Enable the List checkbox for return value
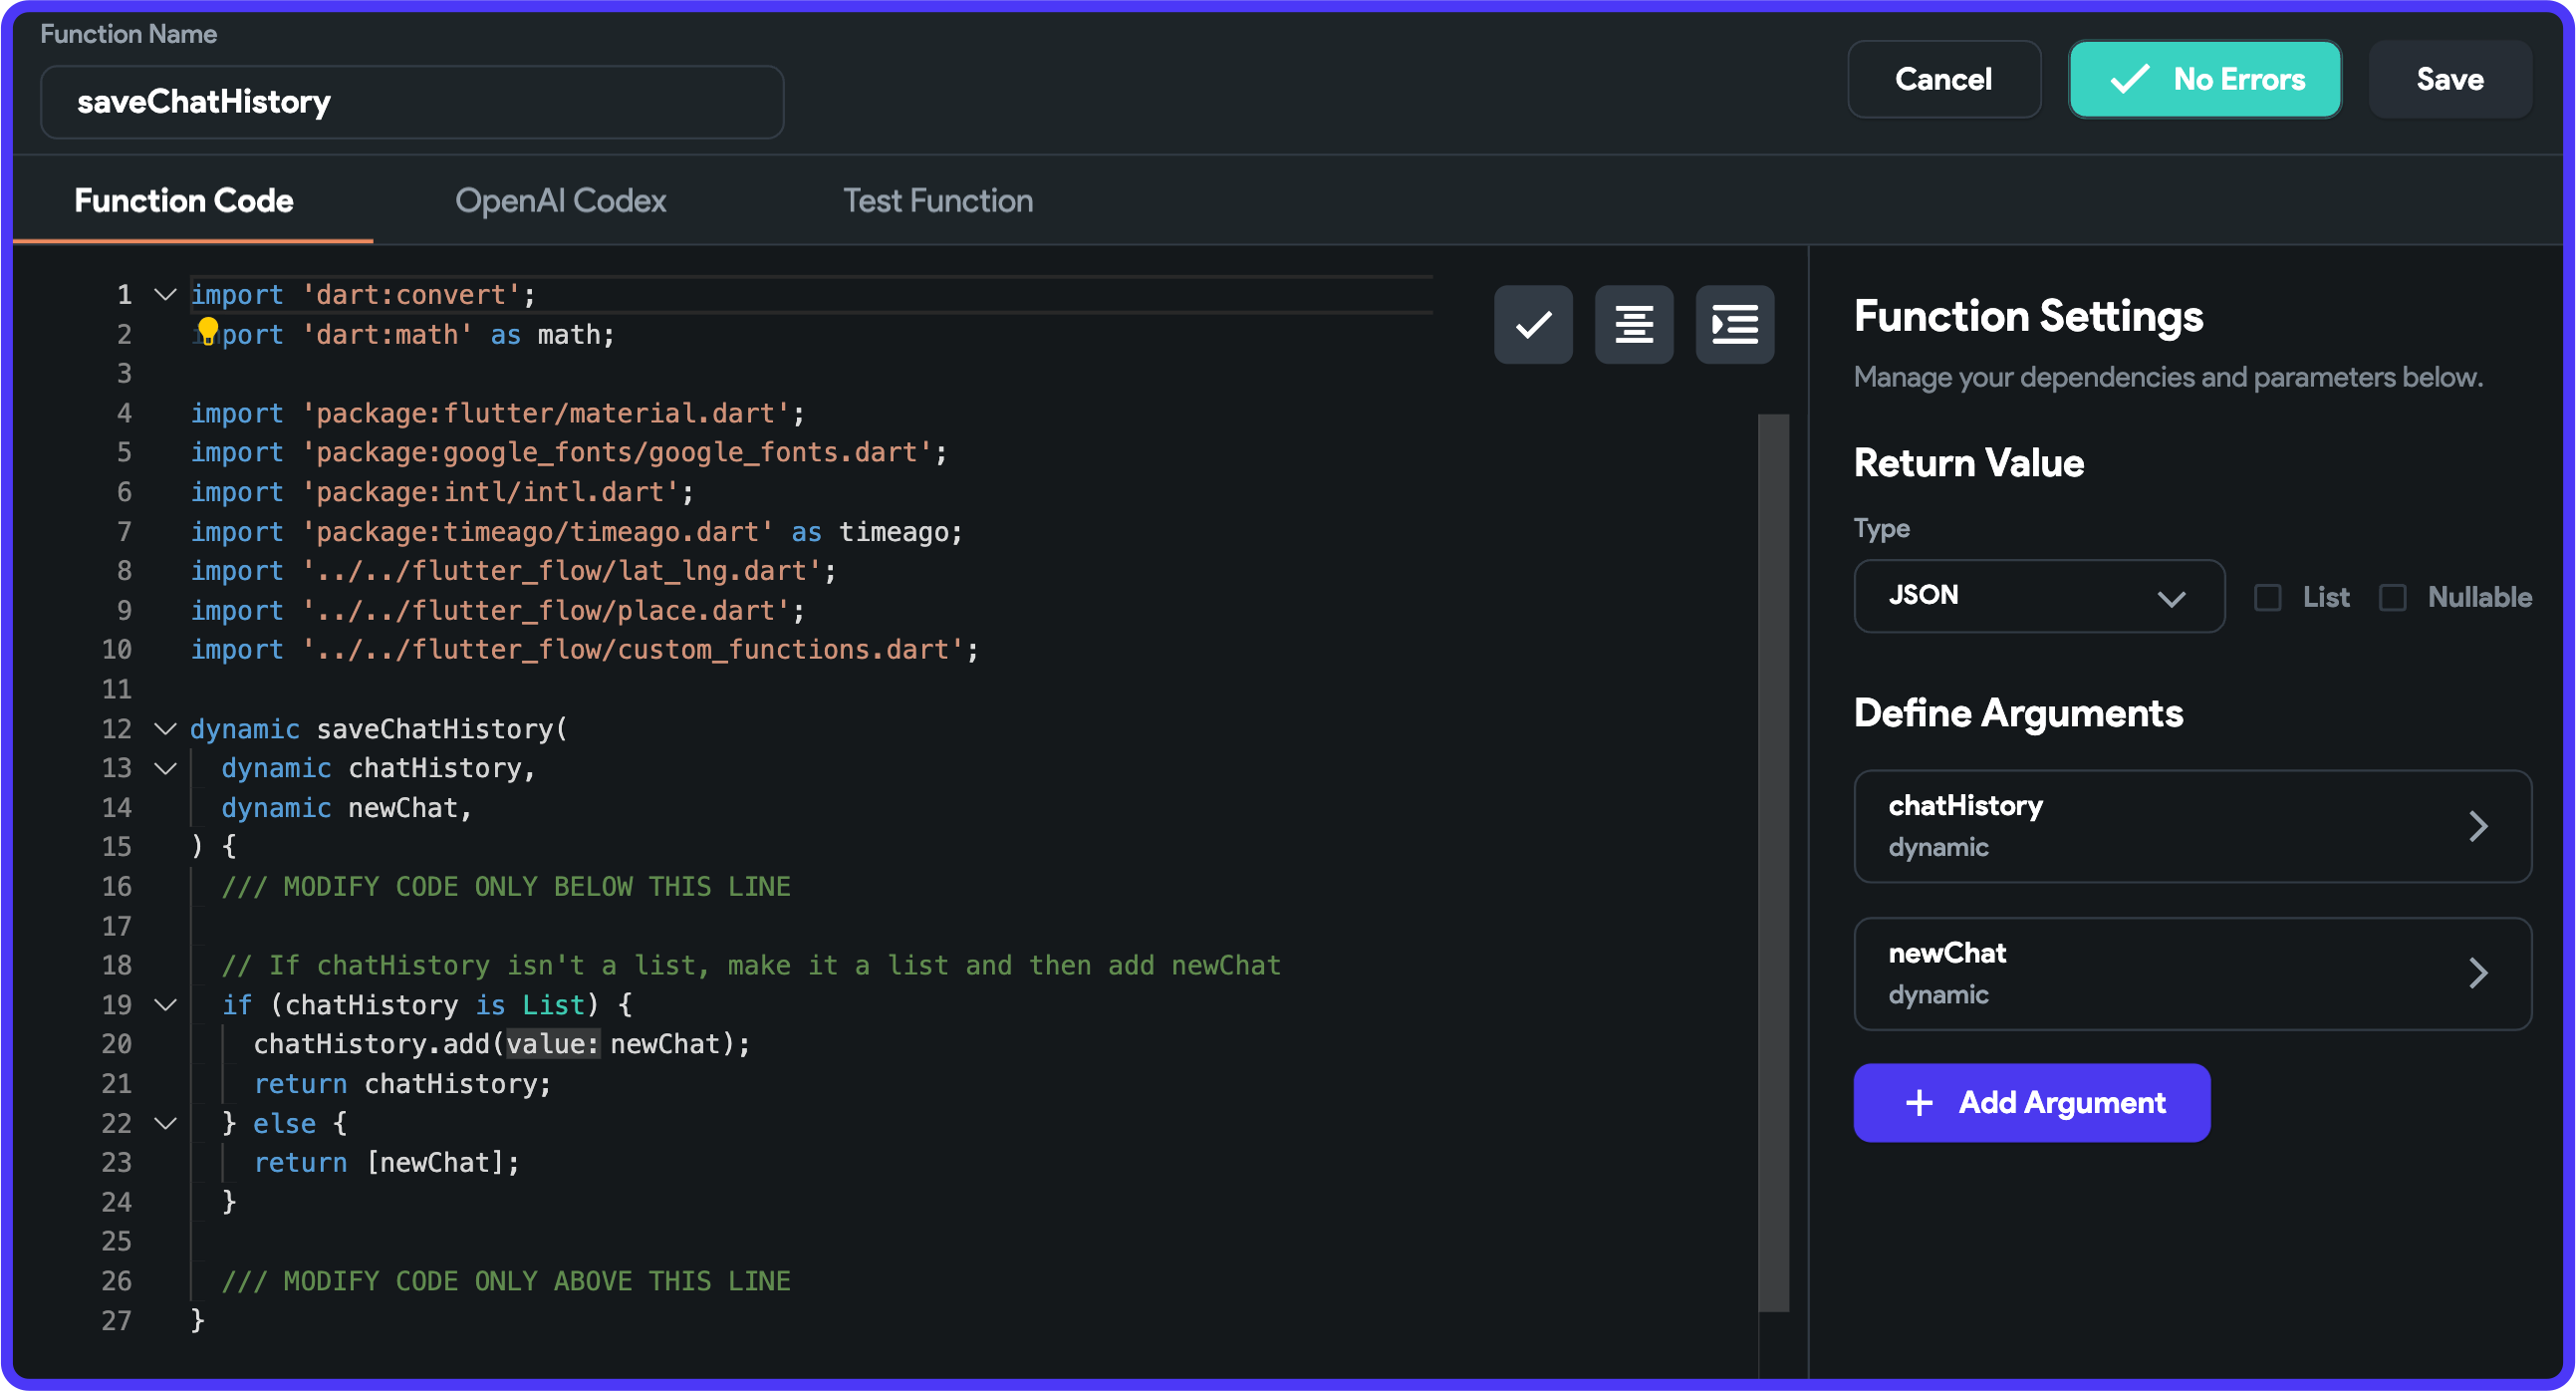 pos(2267,597)
